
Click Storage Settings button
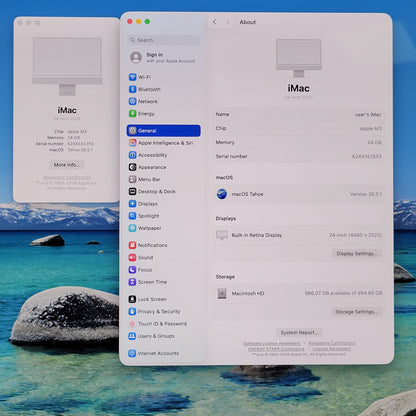tap(356, 312)
